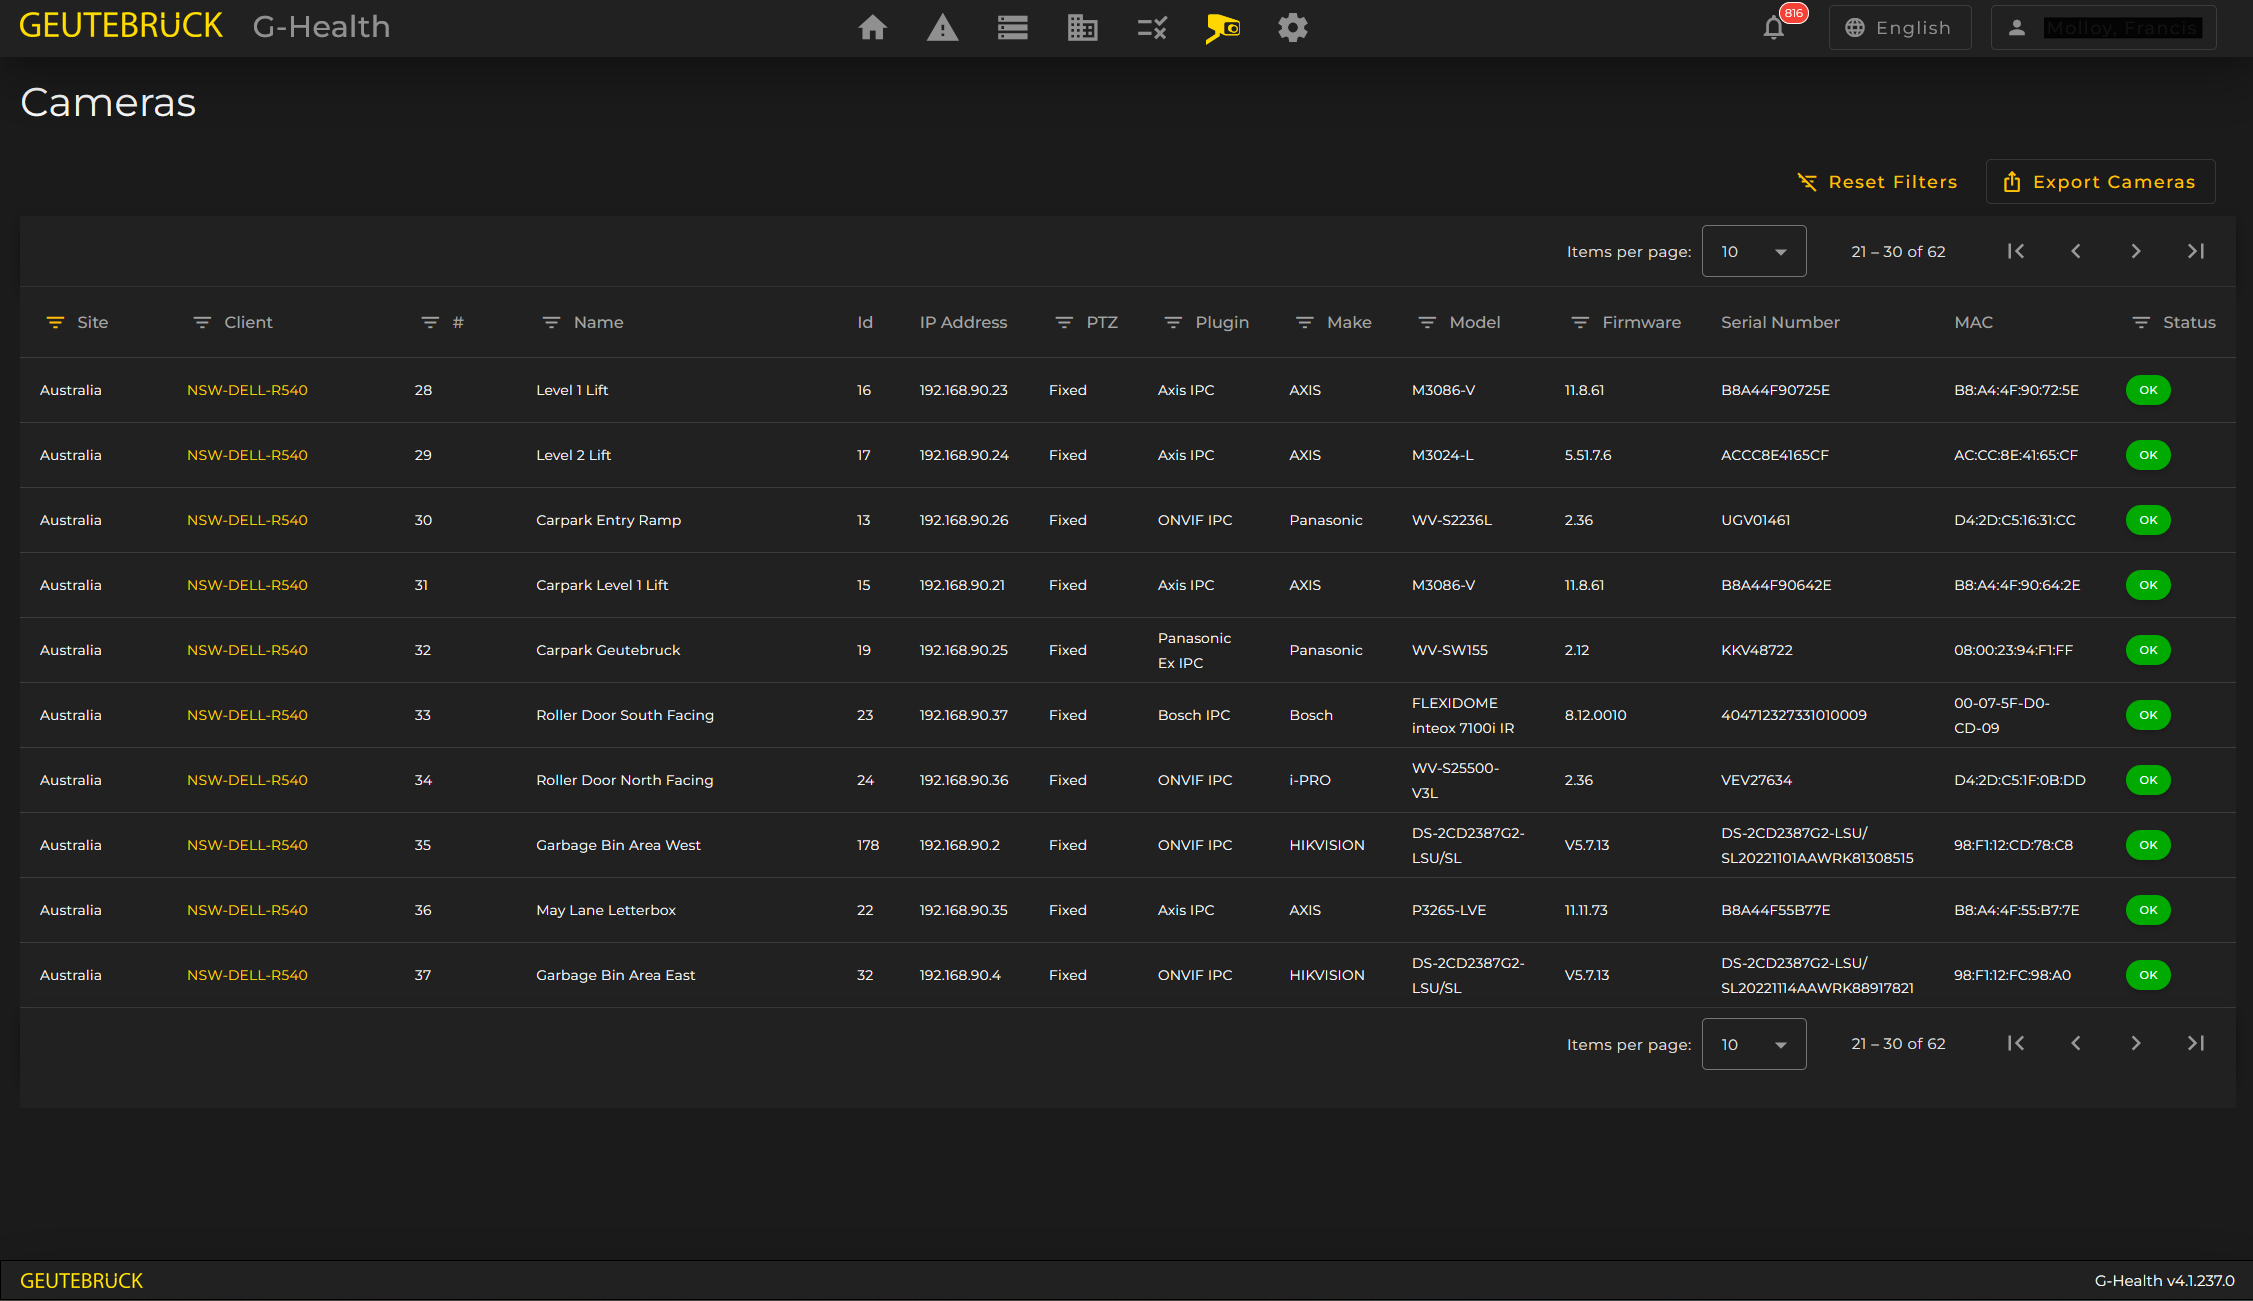Expand the bottom Items per page dropdown
This screenshot has width=2253, height=1301.
click(x=1754, y=1044)
